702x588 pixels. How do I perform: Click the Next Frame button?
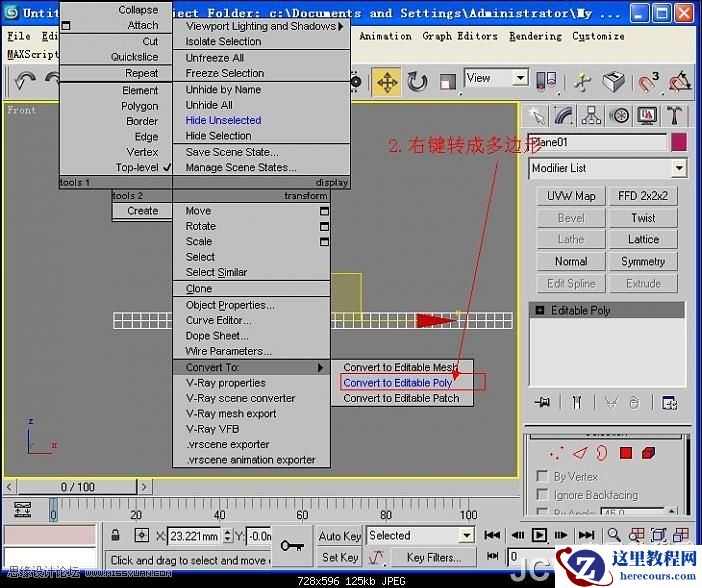pyautogui.click(x=561, y=535)
